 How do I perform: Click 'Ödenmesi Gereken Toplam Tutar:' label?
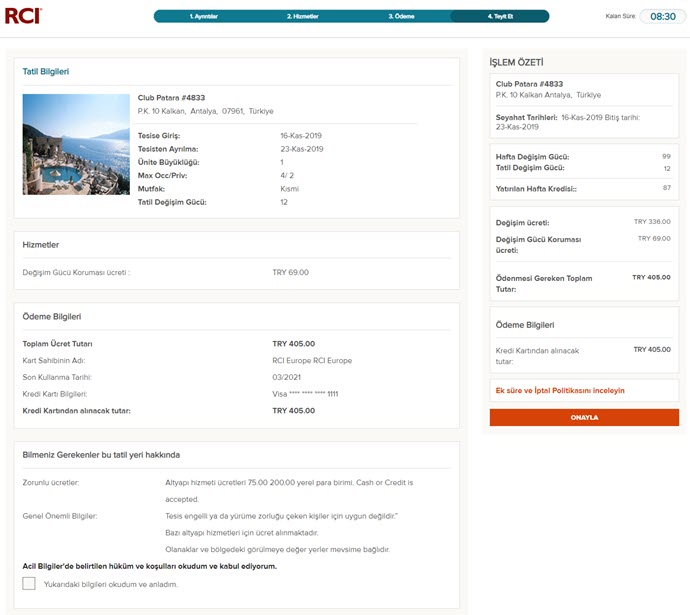(544, 284)
